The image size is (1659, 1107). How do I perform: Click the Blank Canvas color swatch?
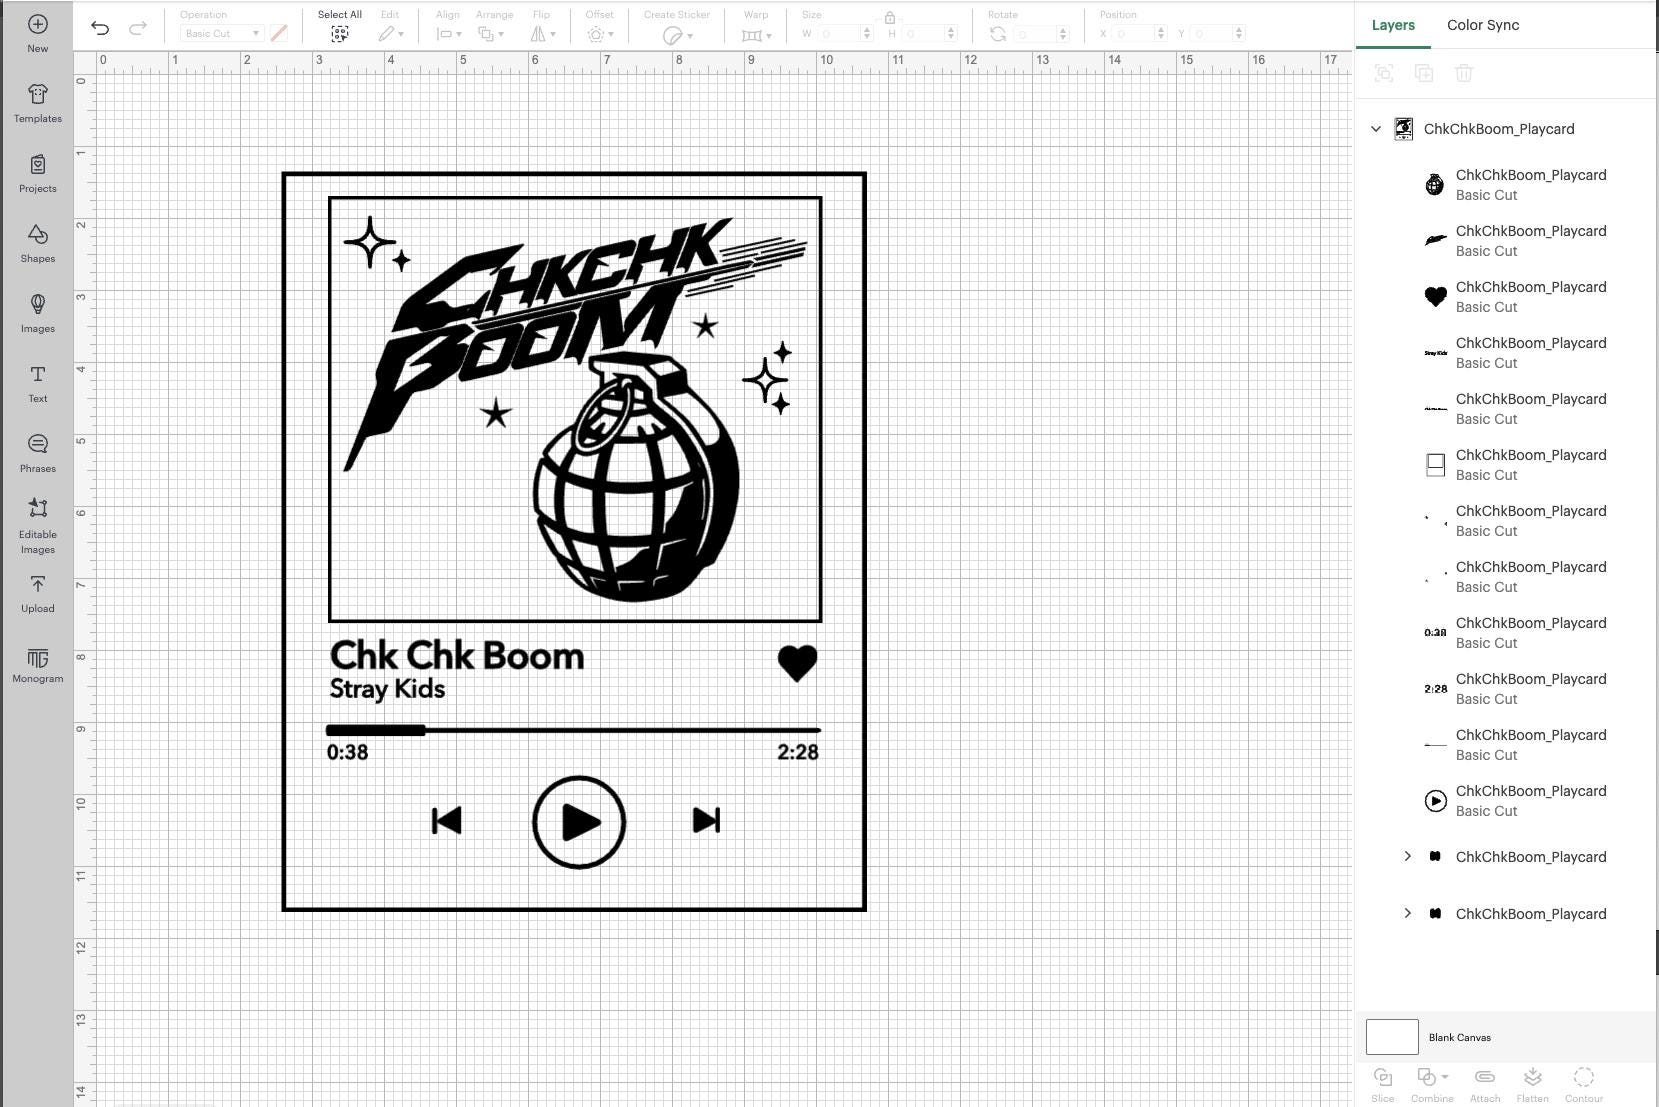pyautogui.click(x=1392, y=1037)
